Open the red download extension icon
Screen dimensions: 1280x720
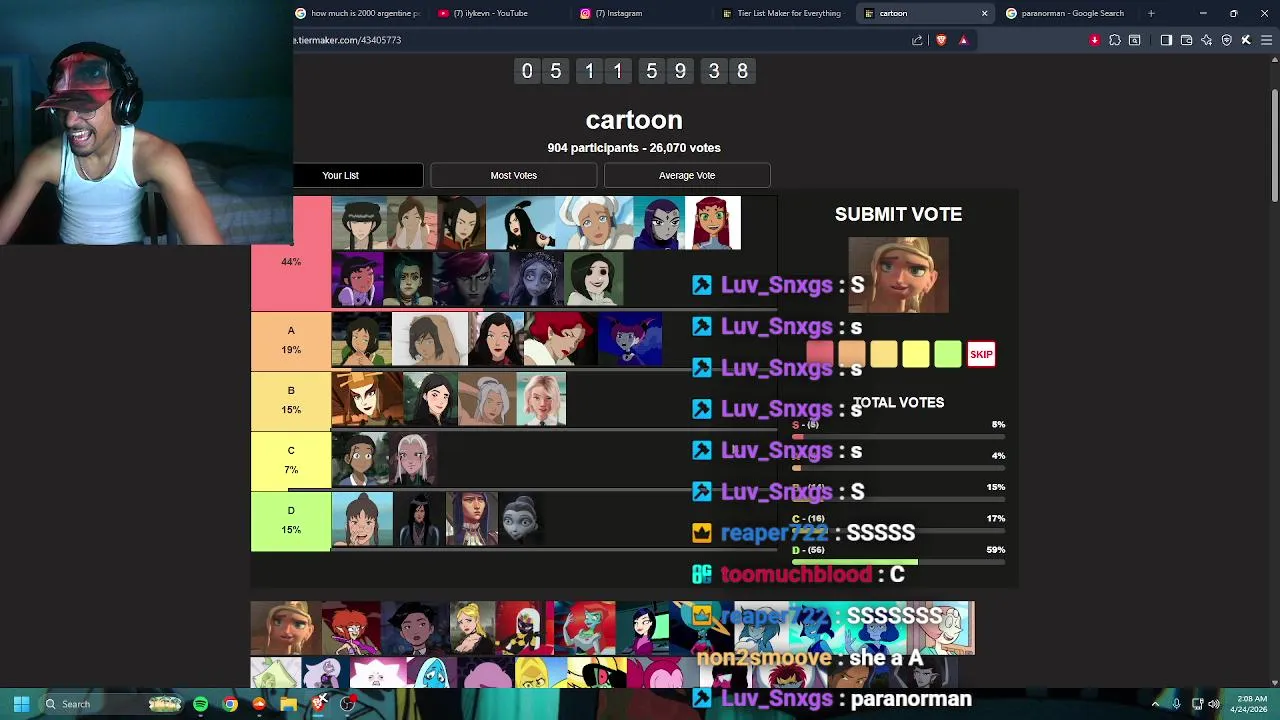click(1094, 40)
